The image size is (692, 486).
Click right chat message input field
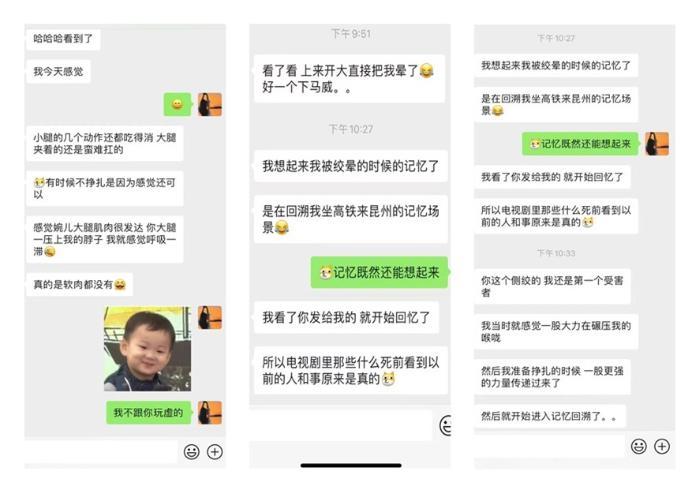(550, 446)
